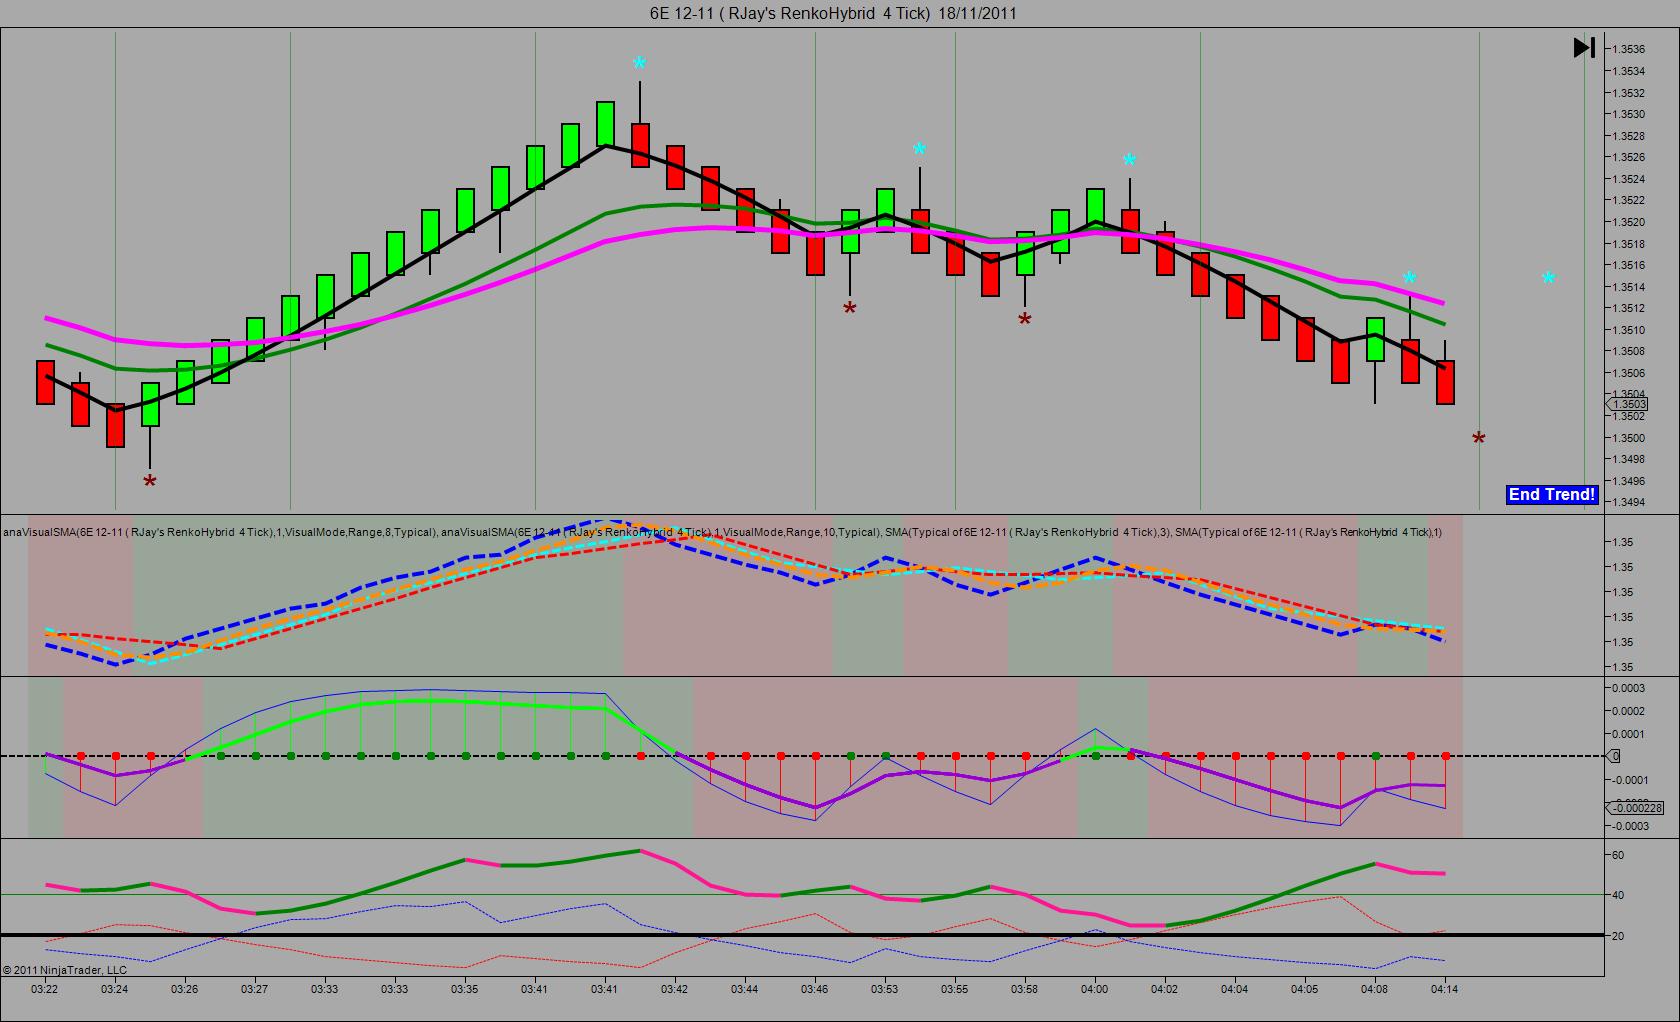Click the 03:35 time axis label
Image resolution: width=1680 pixels, height=1022 pixels.
[x=465, y=989]
